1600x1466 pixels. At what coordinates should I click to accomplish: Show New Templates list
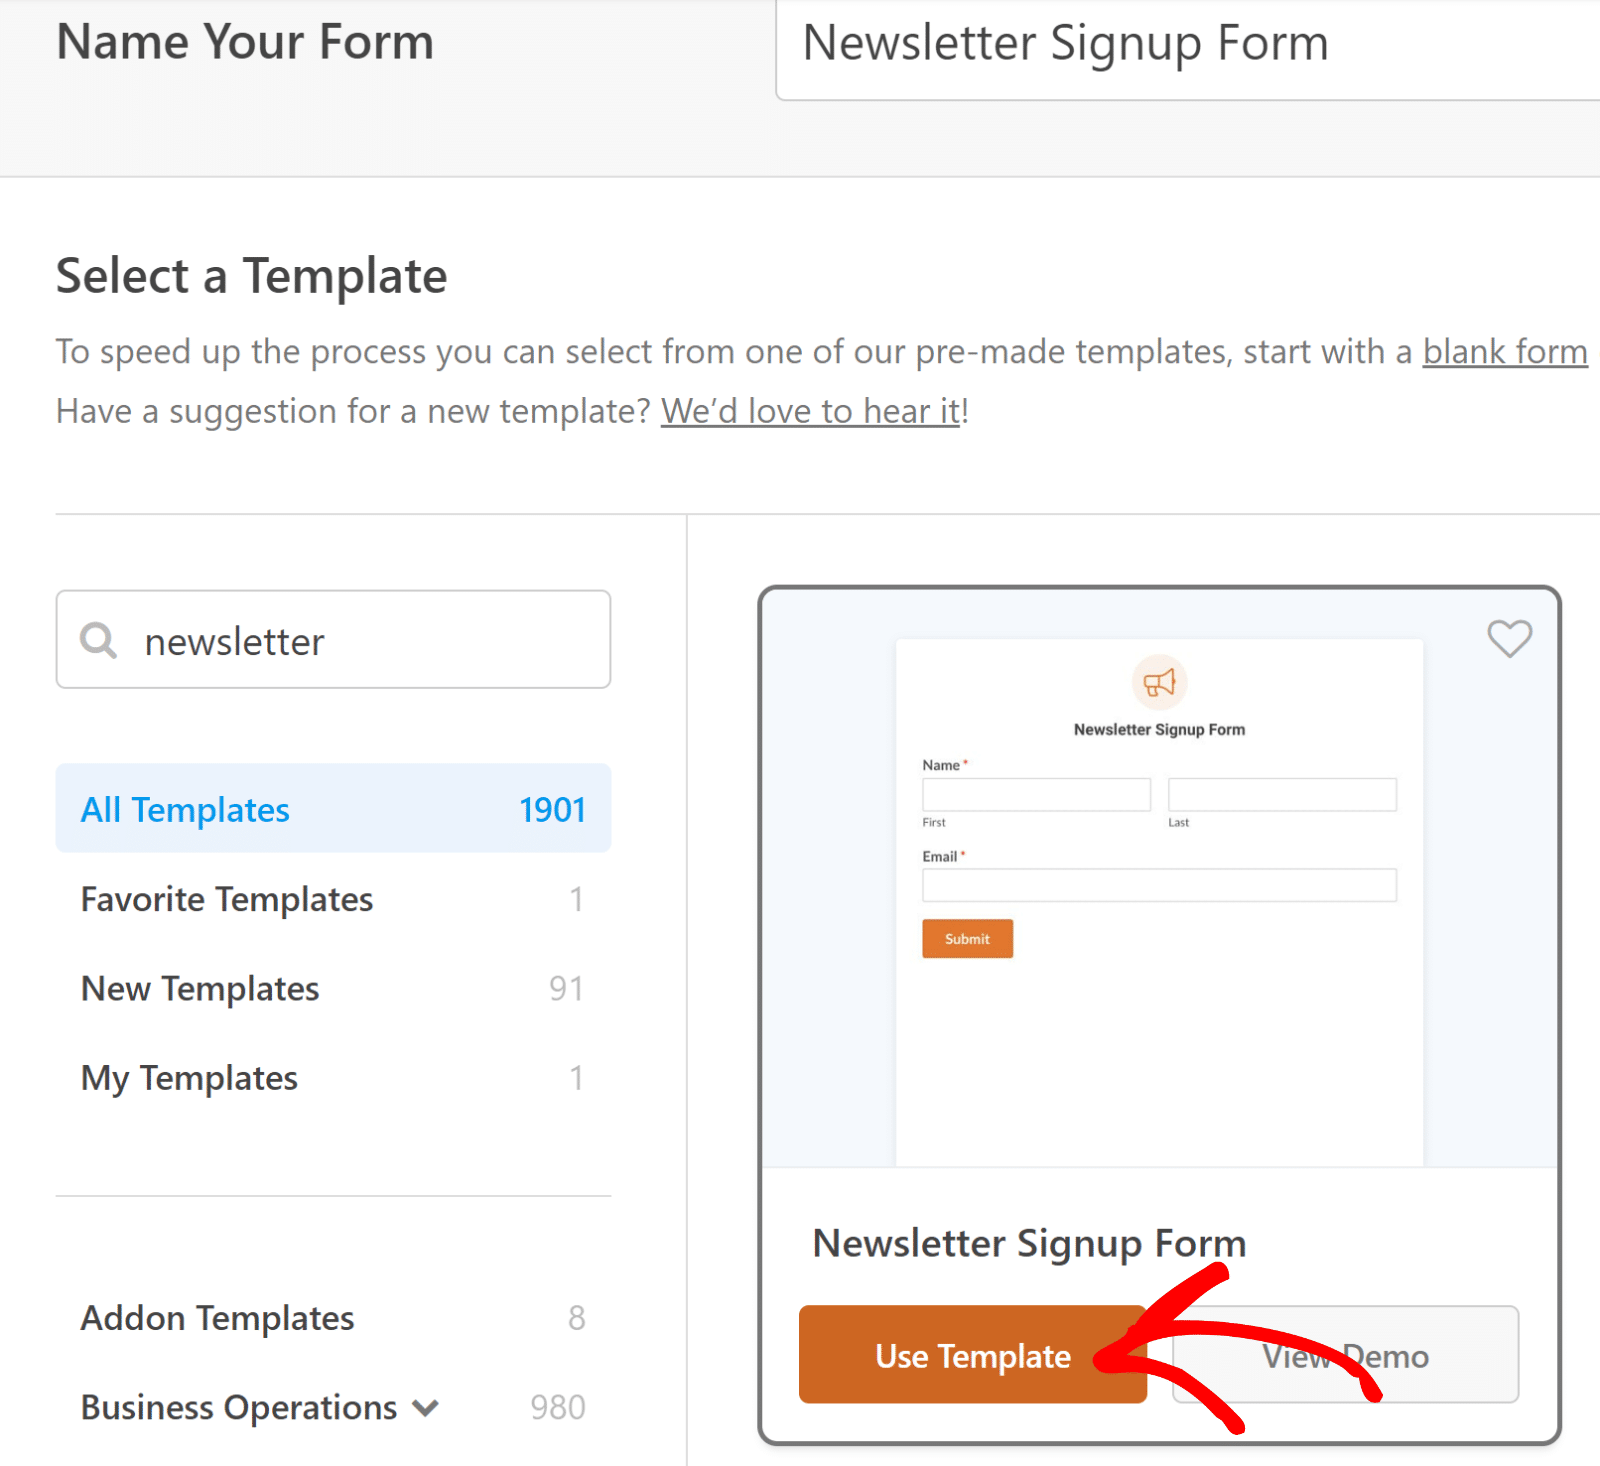[x=333, y=988]
